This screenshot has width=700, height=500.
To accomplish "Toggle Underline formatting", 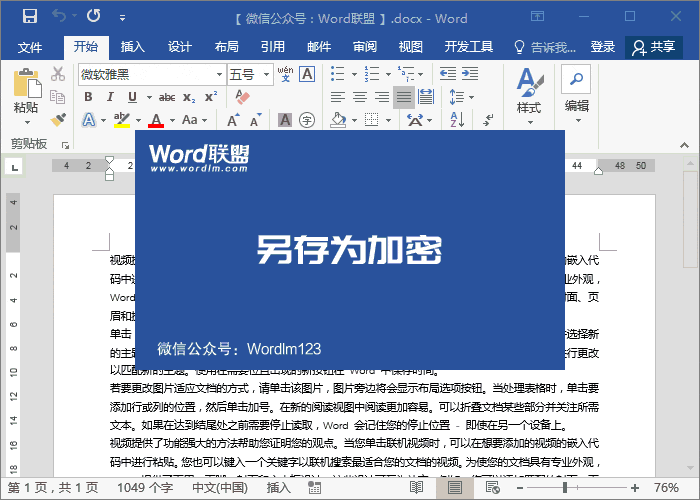I will point(132,97).
